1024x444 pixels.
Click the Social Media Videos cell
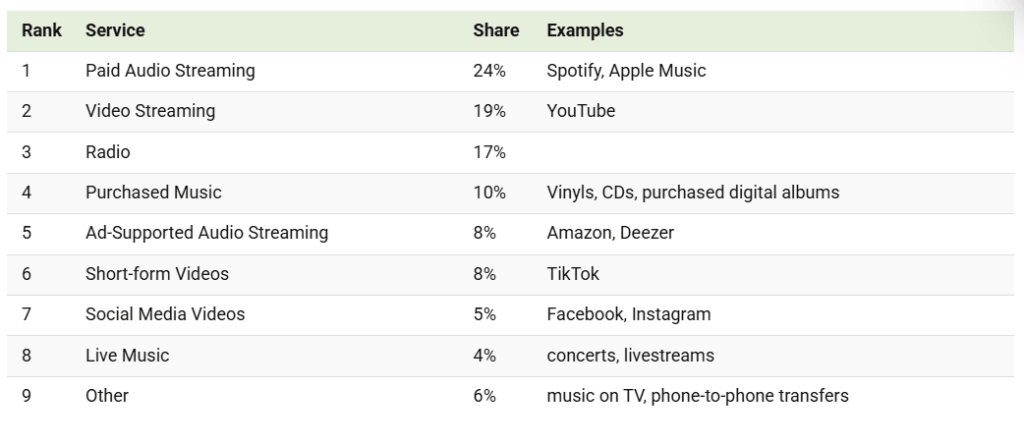click(x=165, y=314)
